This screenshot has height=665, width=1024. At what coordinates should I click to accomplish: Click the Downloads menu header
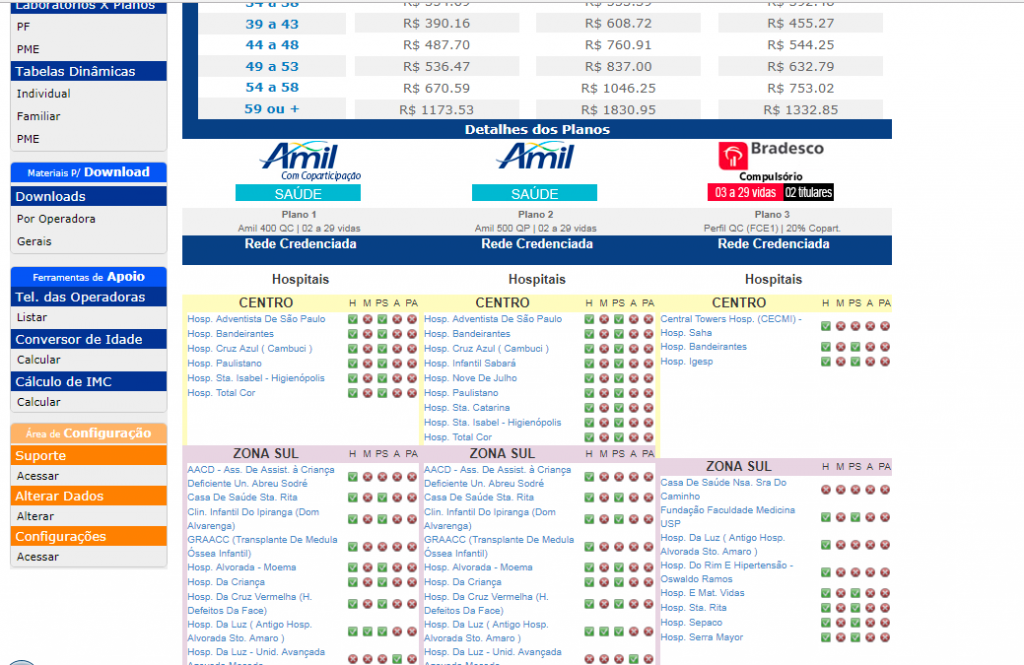[x=89, y=196]
